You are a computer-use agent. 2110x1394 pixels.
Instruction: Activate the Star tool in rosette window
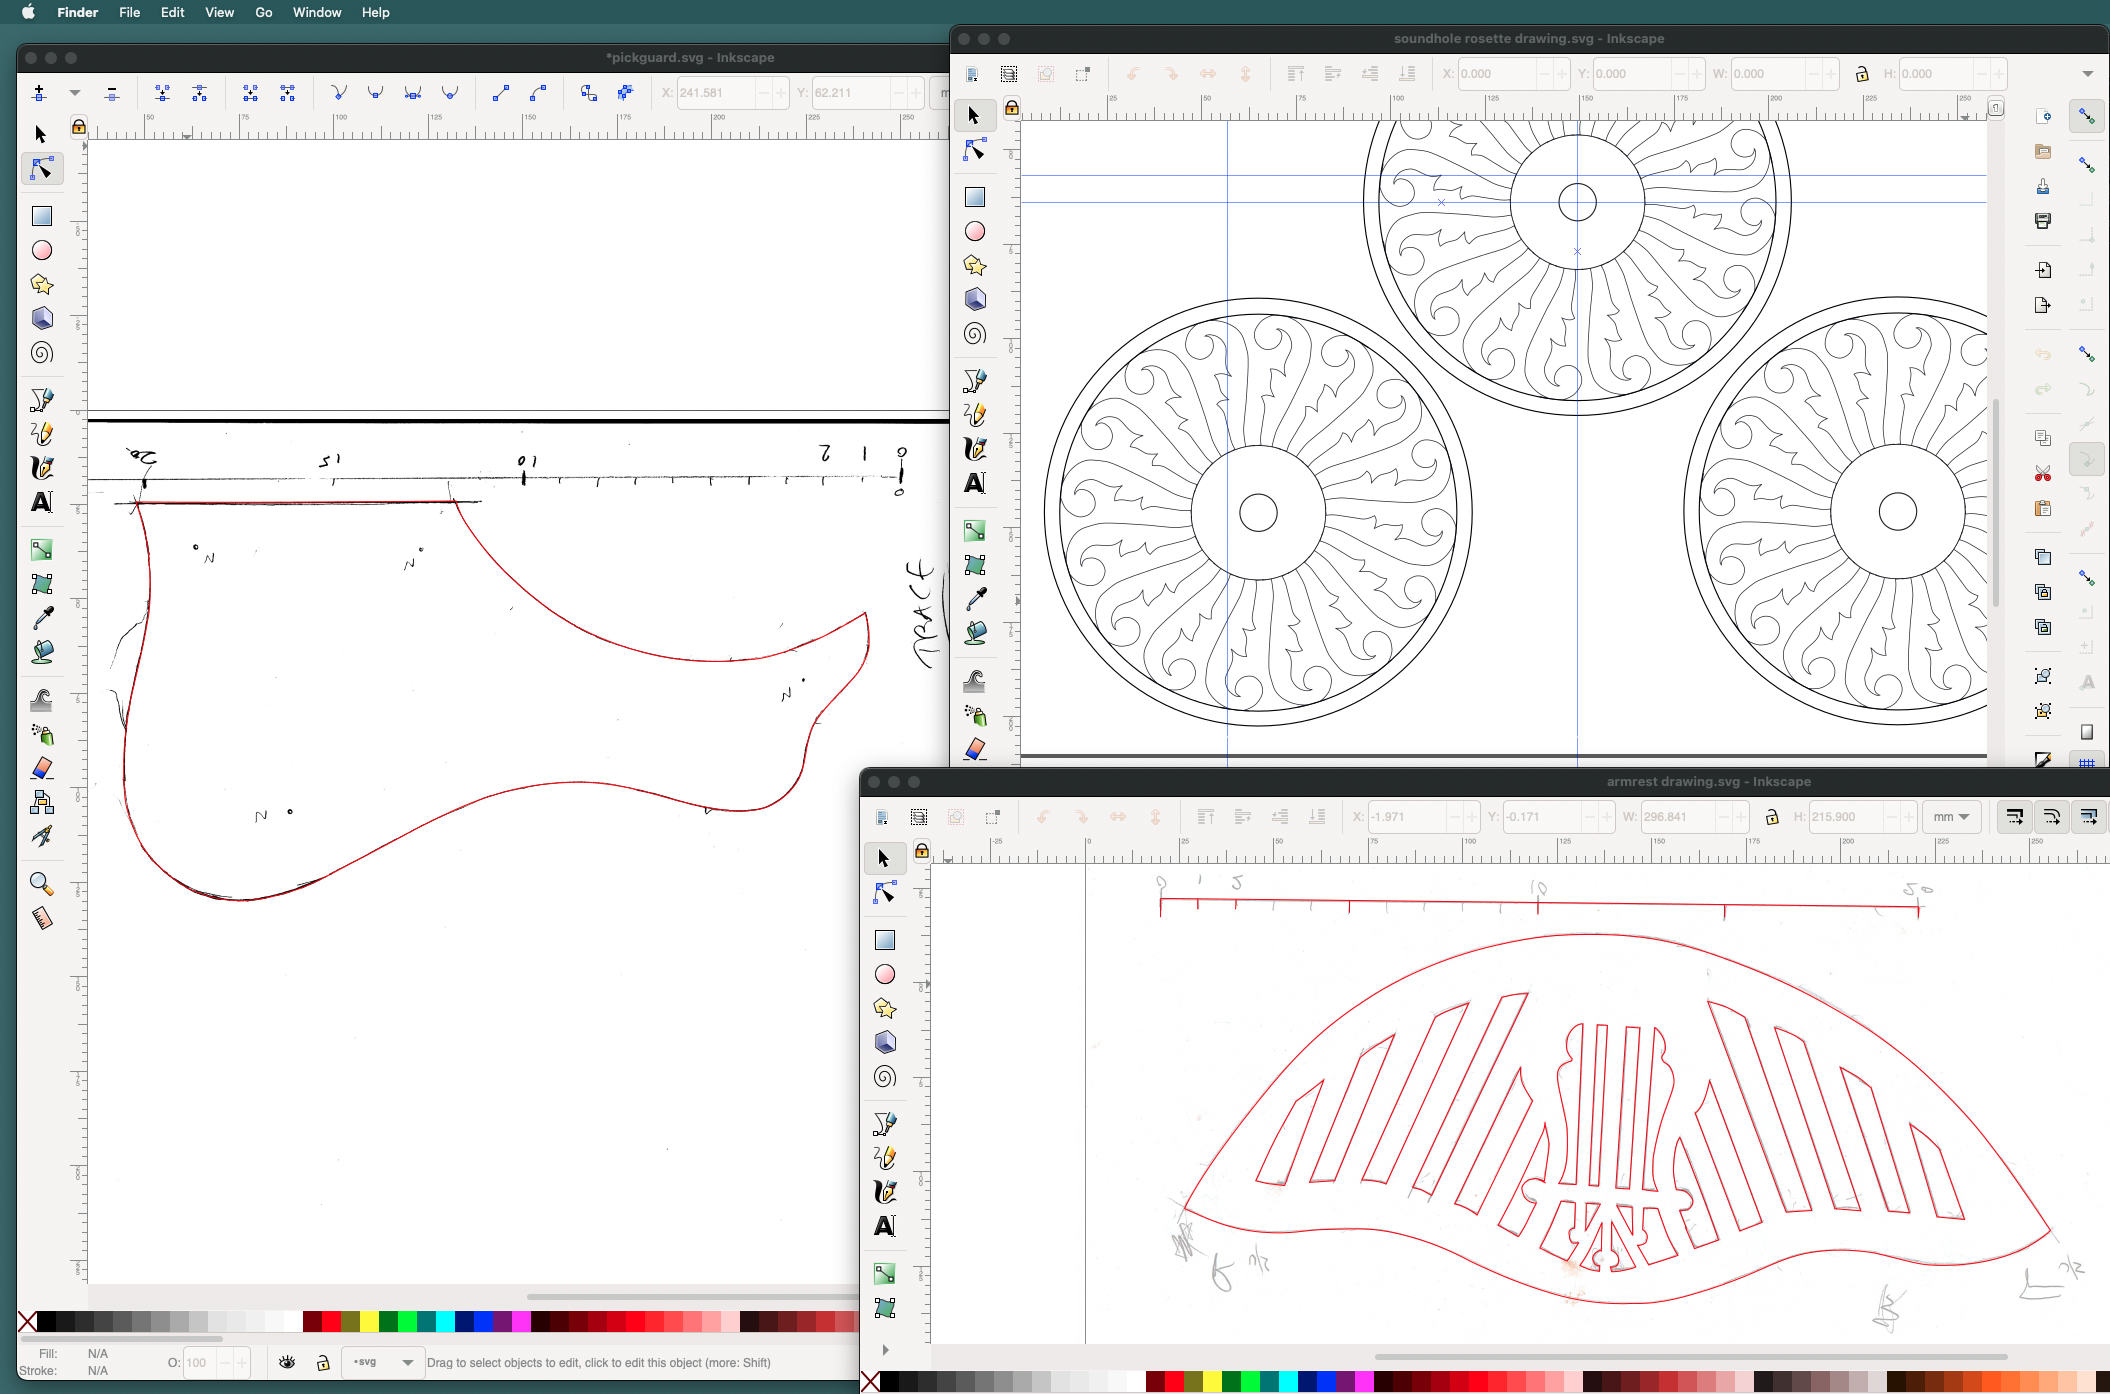coord(975,265)
